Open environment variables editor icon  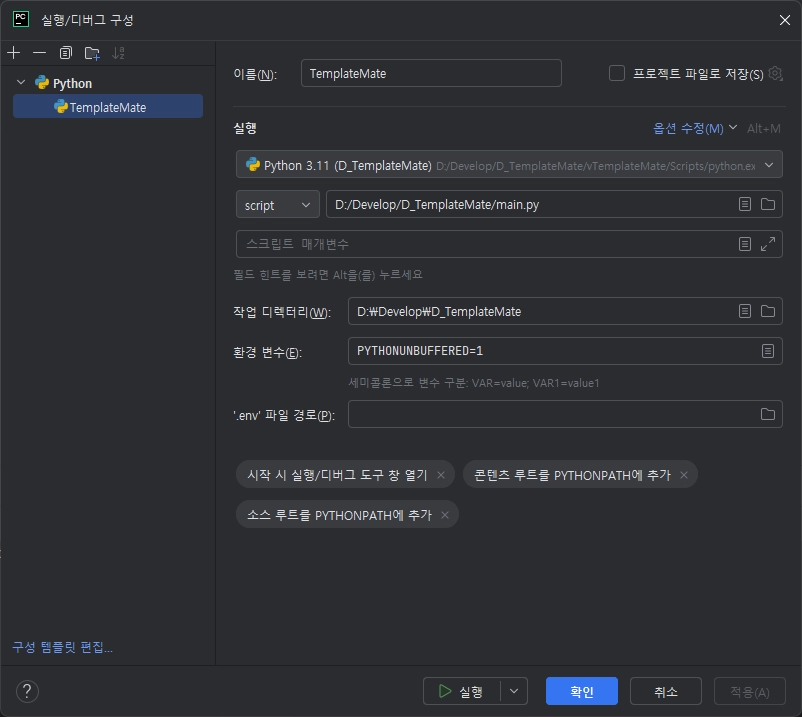[x=768, y=351]
